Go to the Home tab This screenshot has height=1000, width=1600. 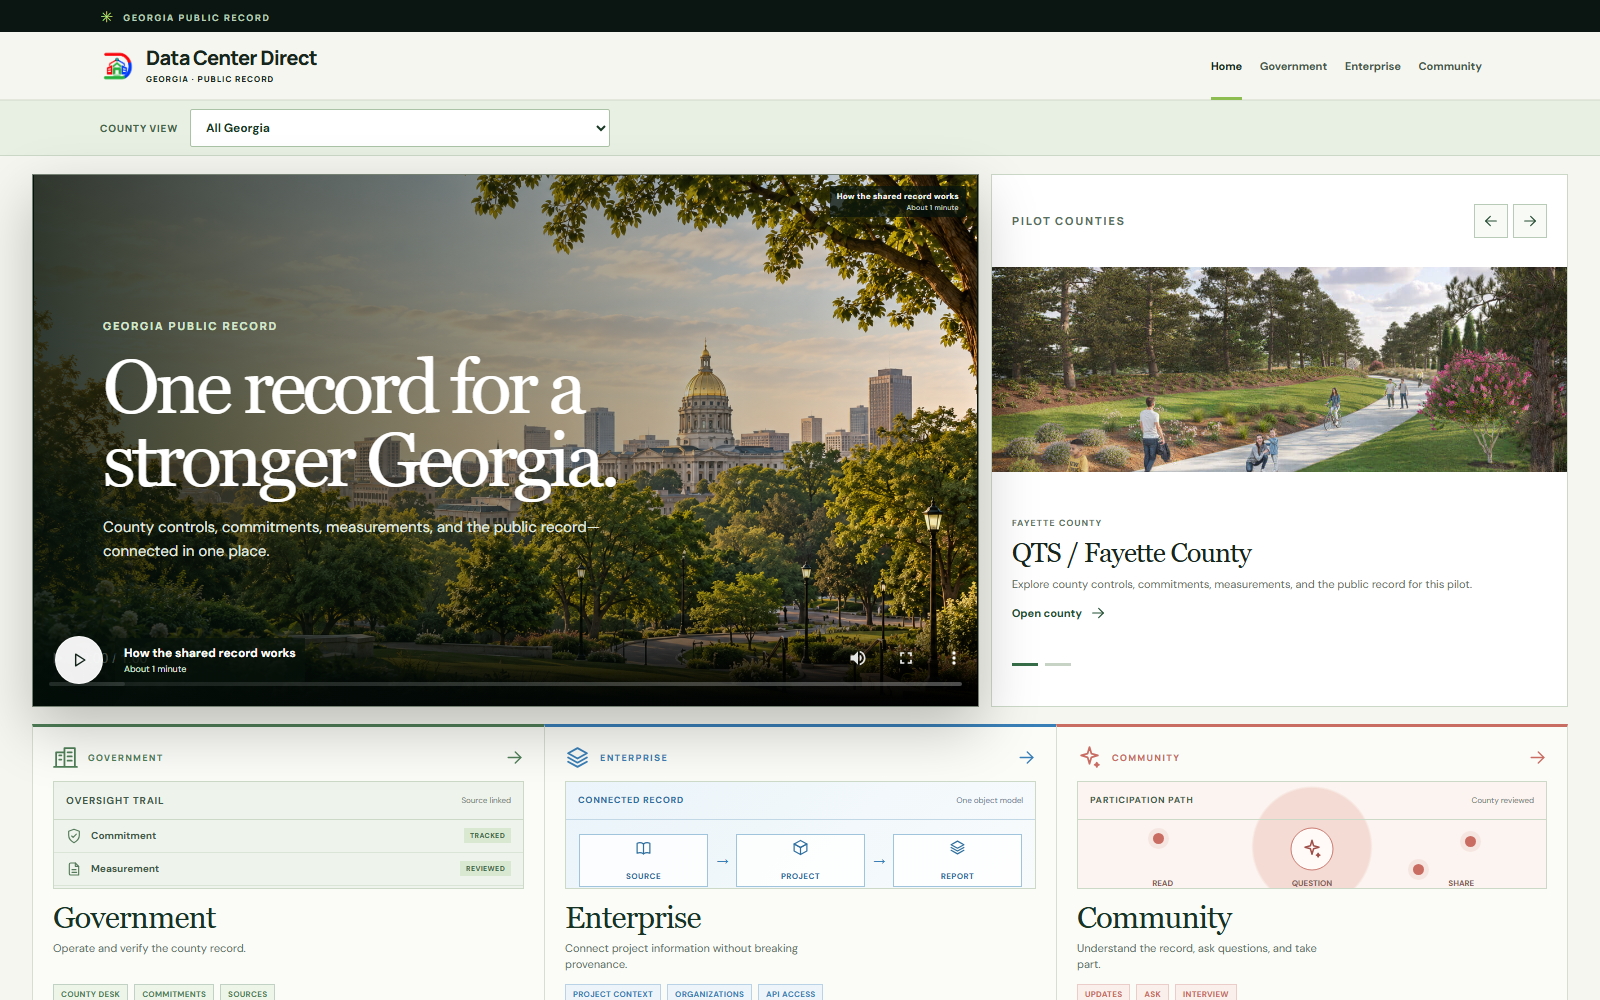point(1226,67)
